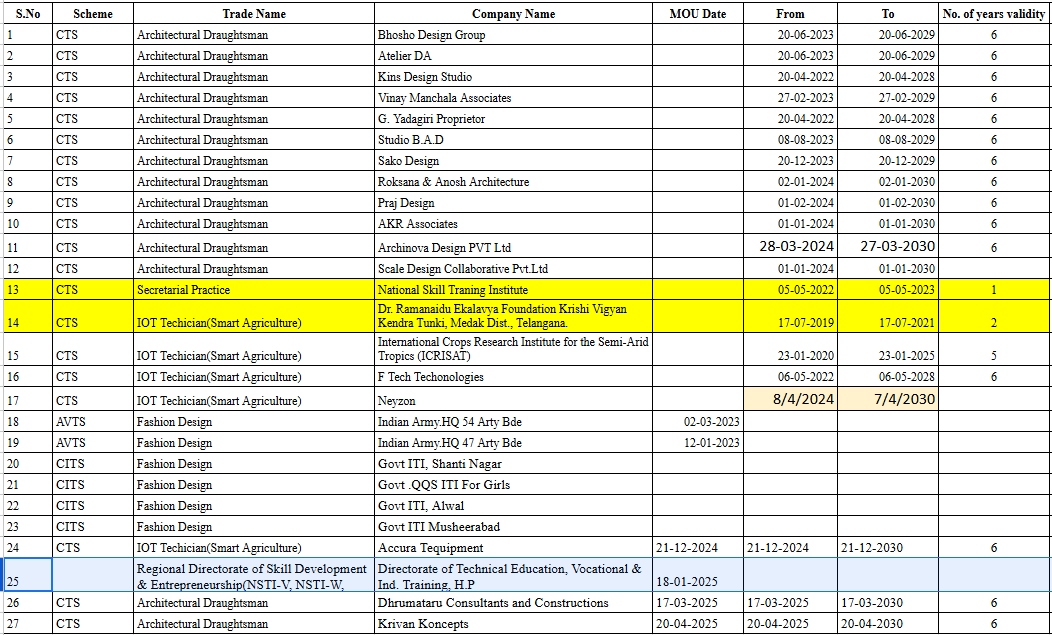1052x635 pixels.
Task: Select the Trade Name column header
Action: [x=253, y=14]
